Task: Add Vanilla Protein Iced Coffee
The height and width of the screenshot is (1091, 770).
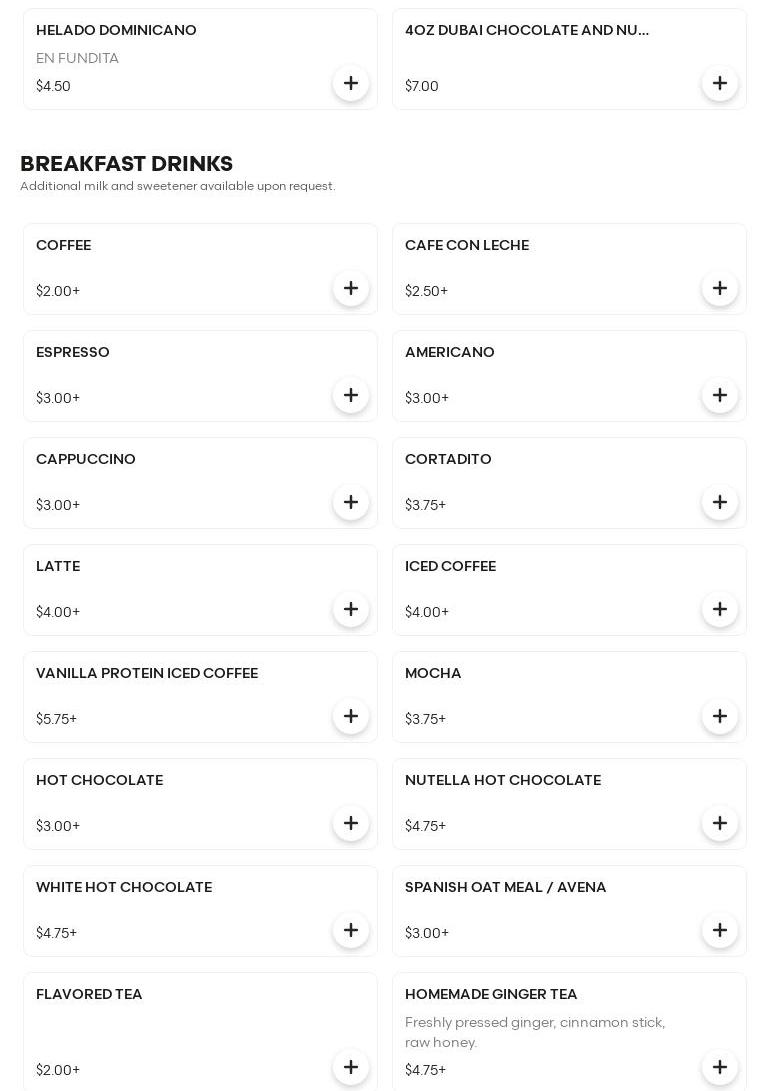Action: pyautogui.click(x=351, y=717)
